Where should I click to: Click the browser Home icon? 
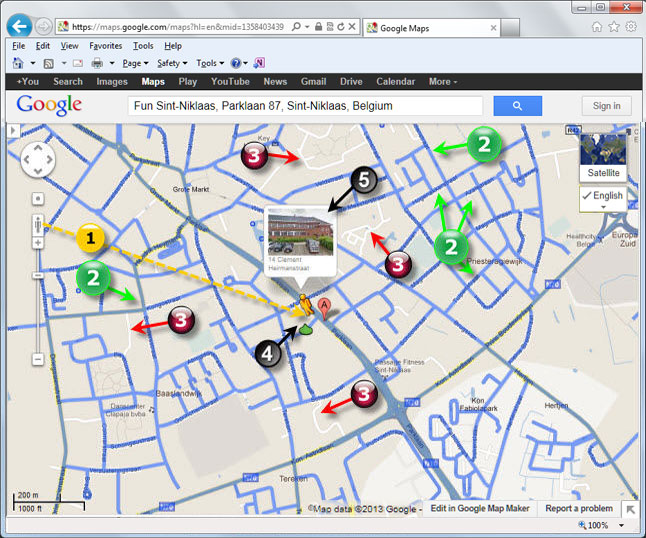(x=597, y=27)
